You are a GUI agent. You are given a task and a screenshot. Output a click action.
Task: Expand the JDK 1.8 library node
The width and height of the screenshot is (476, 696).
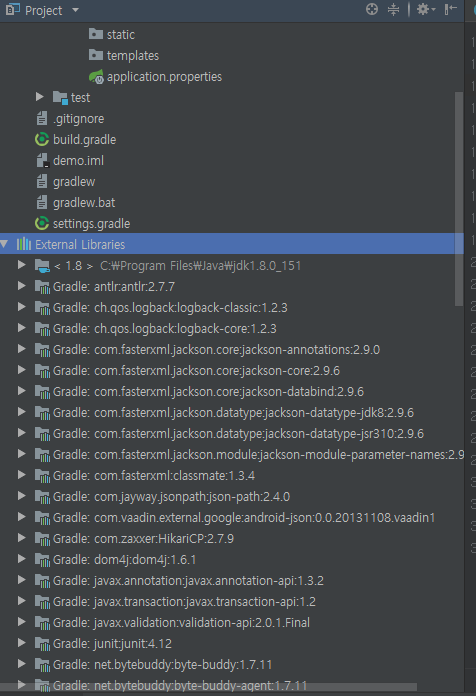(x=21, y=265)
